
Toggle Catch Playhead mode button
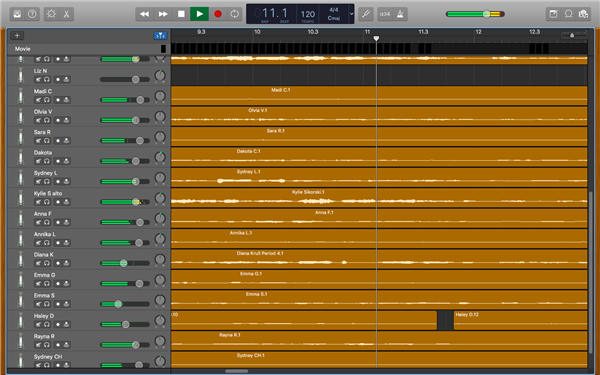click(160, 36)
